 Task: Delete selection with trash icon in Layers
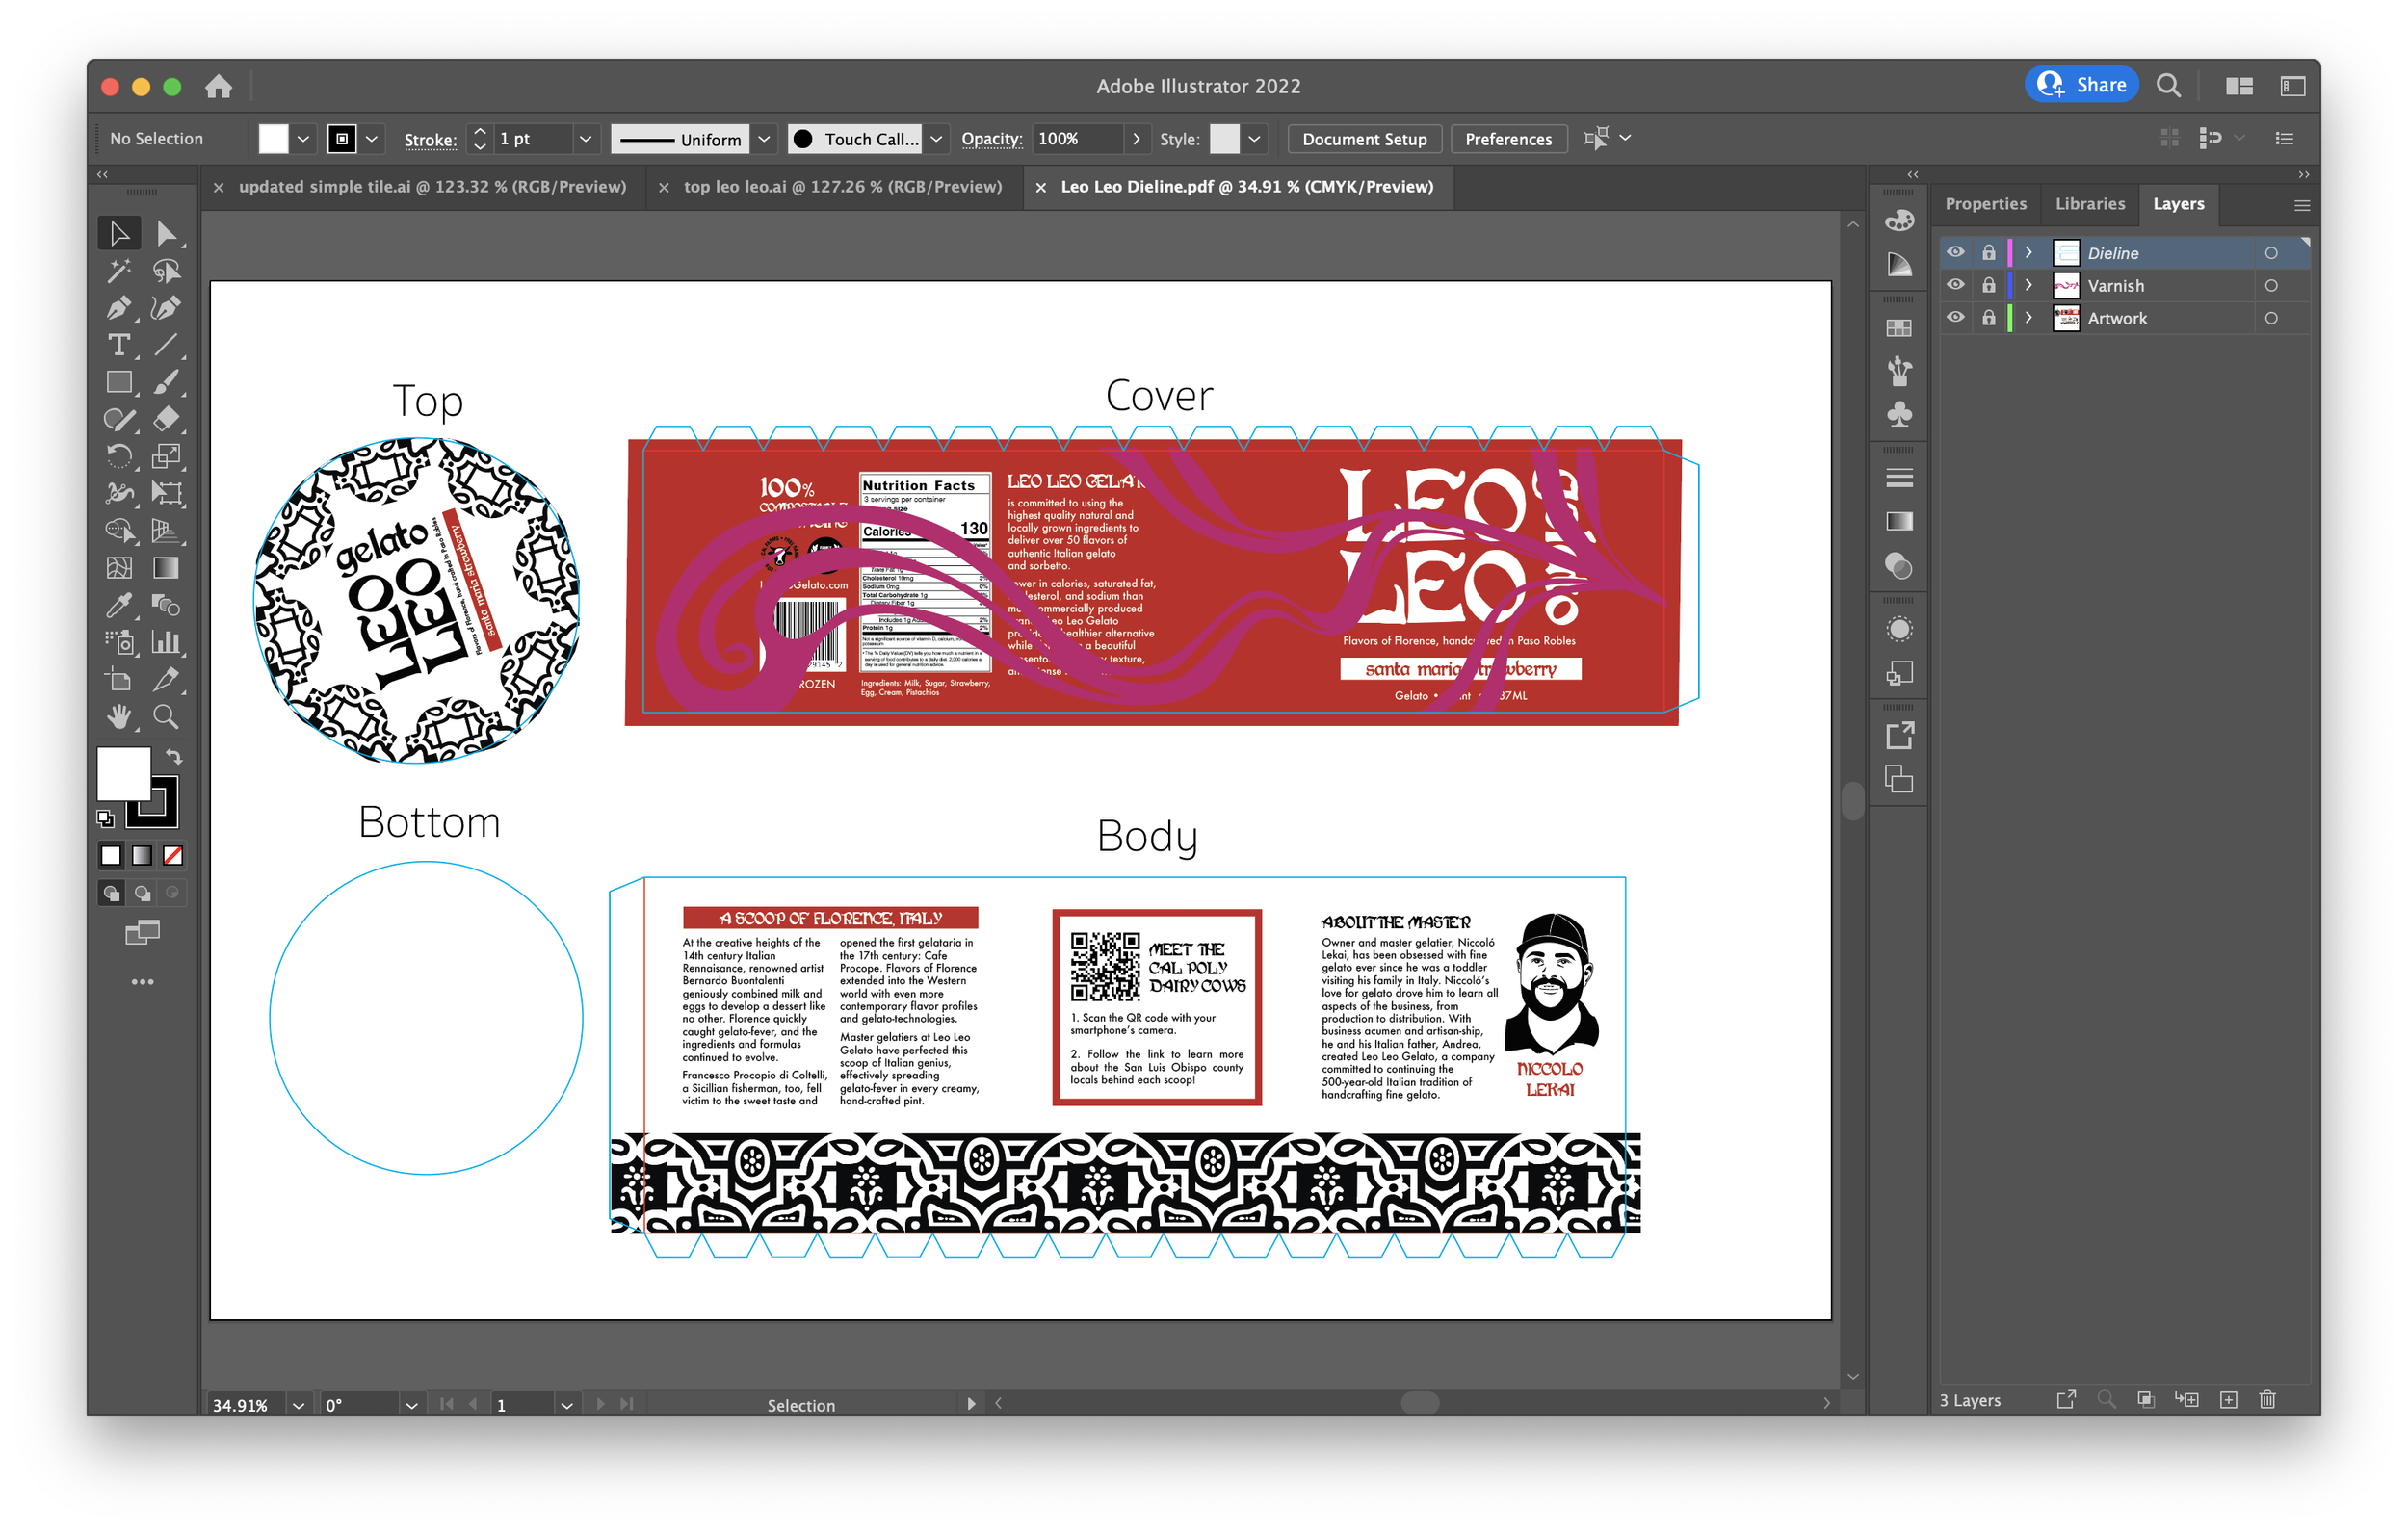[x=2267, y=1400]
